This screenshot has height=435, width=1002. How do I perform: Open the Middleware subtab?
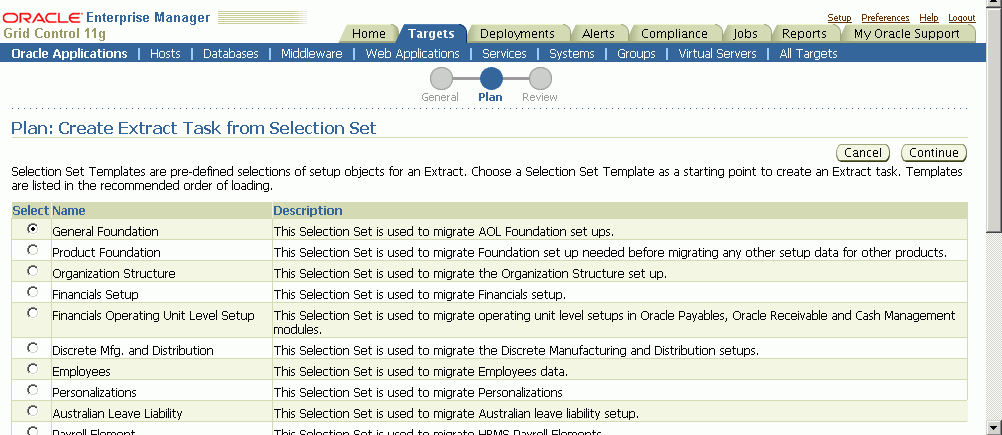pyautogui.click(x=312, y=54)
